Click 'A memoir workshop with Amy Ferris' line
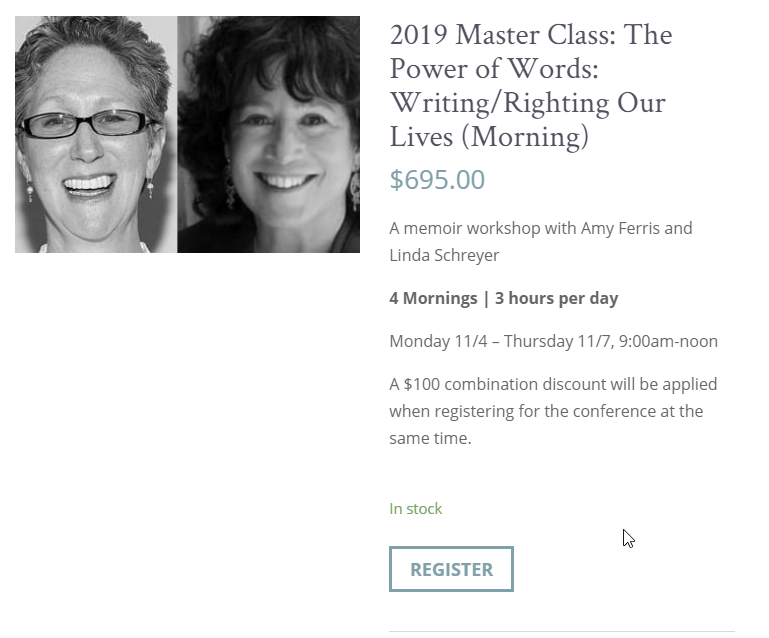 540,228
